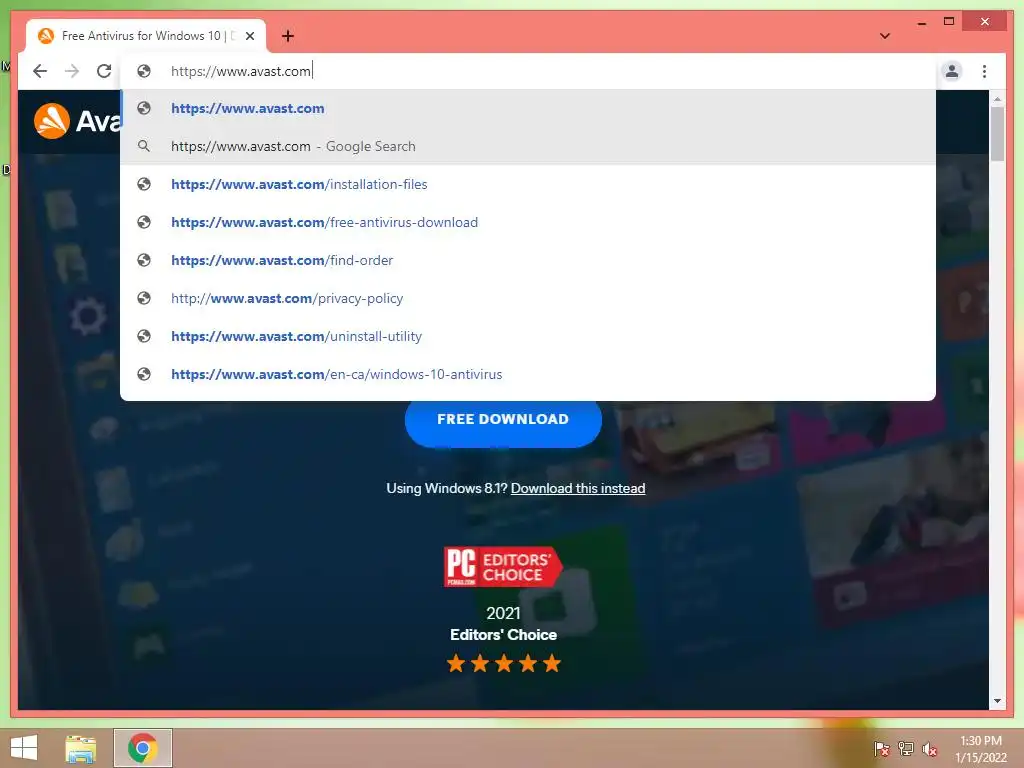Click the browser Back arrow
Screen dimensions: 1024x768
[40, 71]
